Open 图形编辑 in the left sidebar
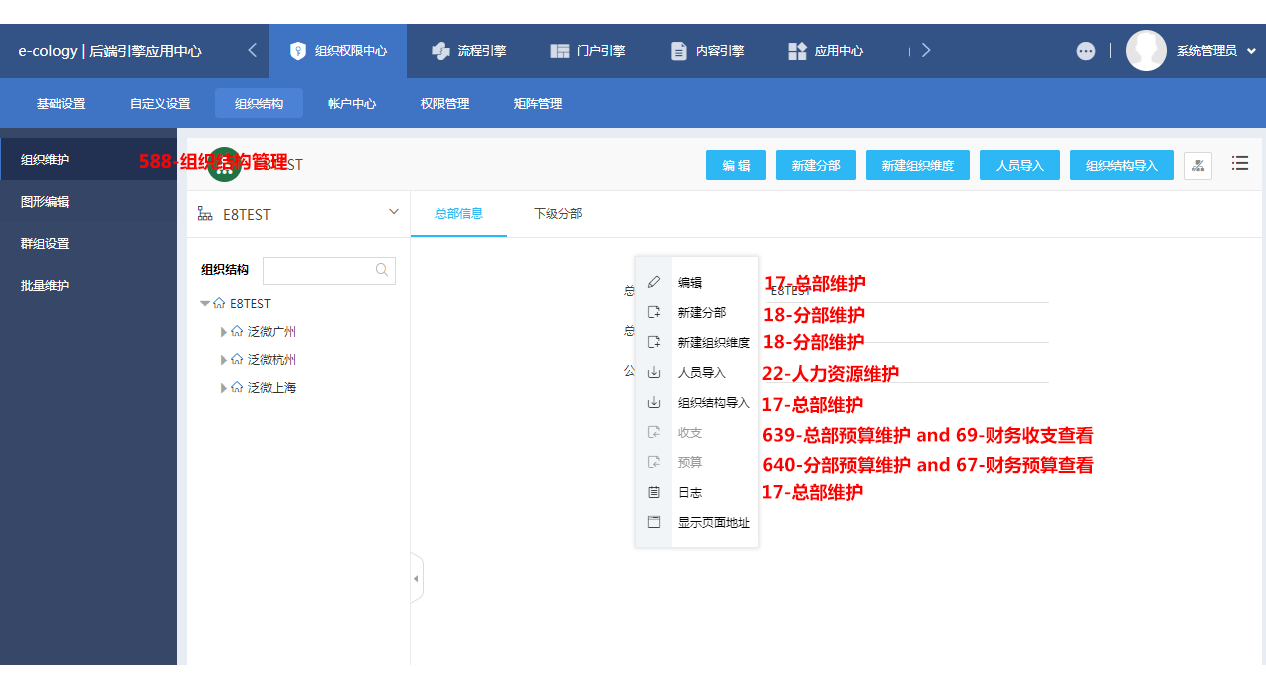The height and width of the screenshot is (690, 1266). (x=45, y=202)
